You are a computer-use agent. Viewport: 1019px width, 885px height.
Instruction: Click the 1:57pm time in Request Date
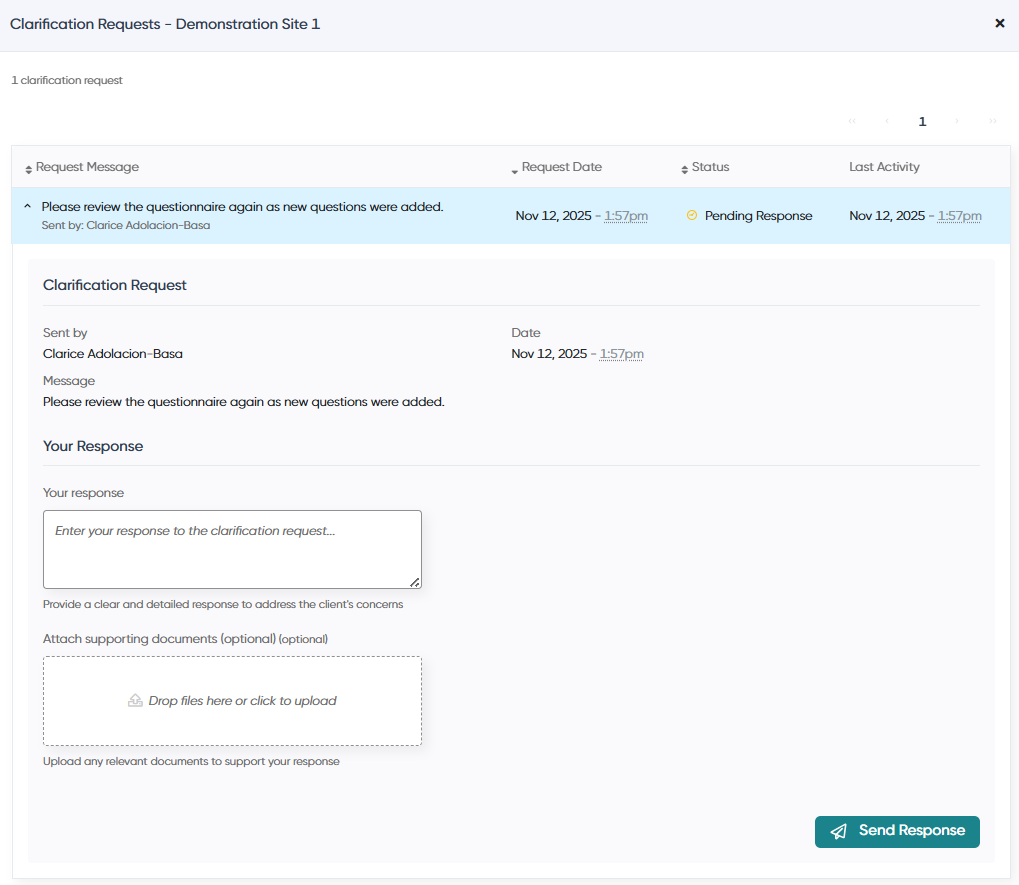pyautogui.click(x=626, y=216)
